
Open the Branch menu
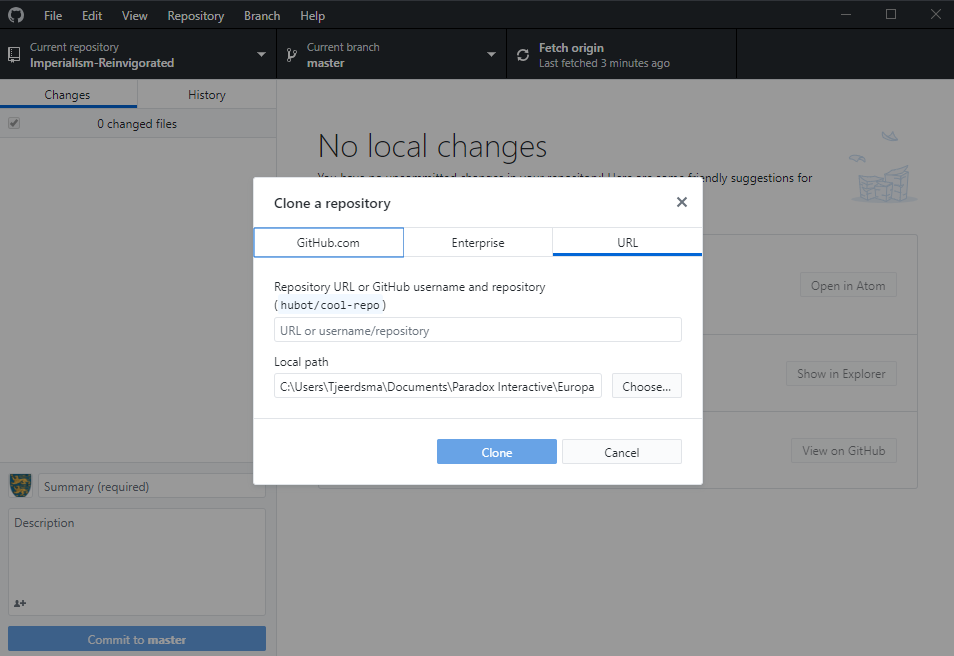point(262,16)
